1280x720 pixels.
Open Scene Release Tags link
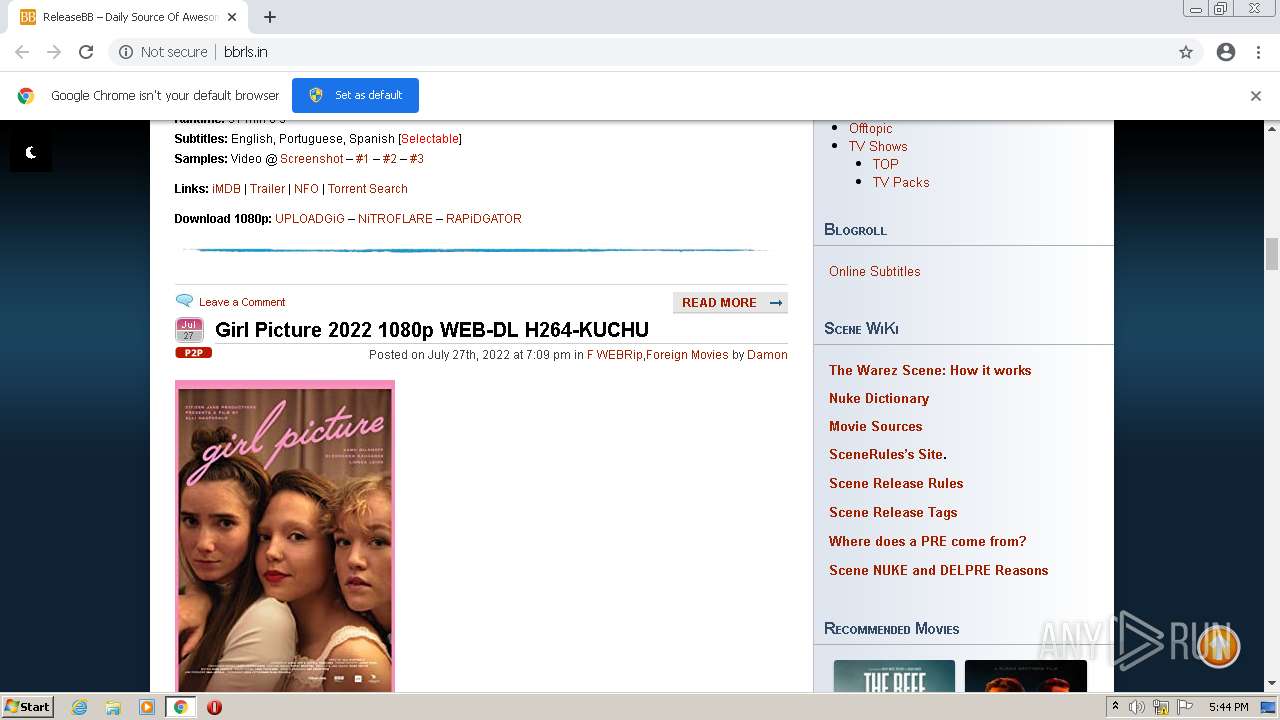tap(893, 512)
